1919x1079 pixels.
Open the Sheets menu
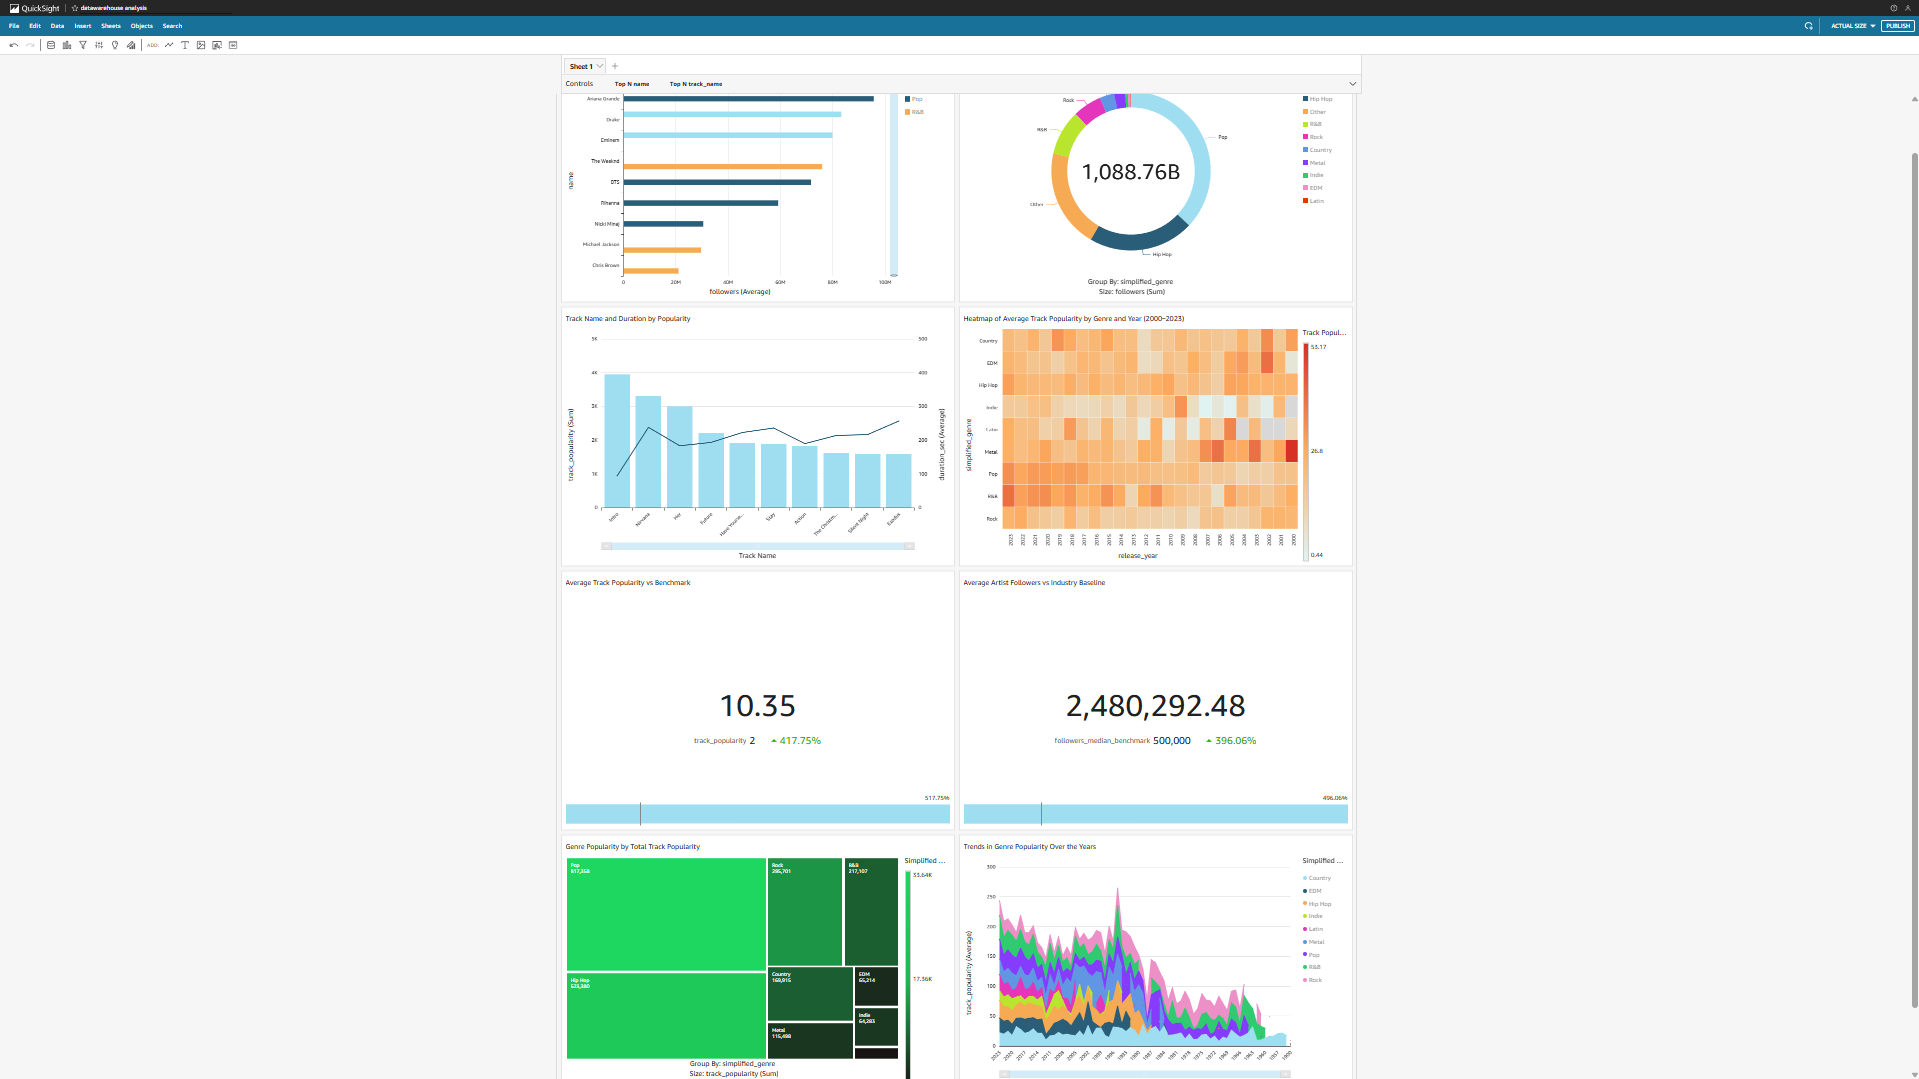(x=111, y=26)
